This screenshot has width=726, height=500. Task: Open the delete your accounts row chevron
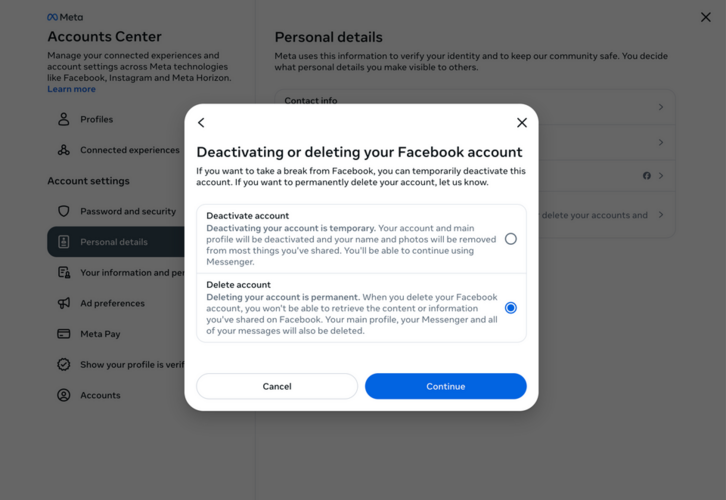661,215
